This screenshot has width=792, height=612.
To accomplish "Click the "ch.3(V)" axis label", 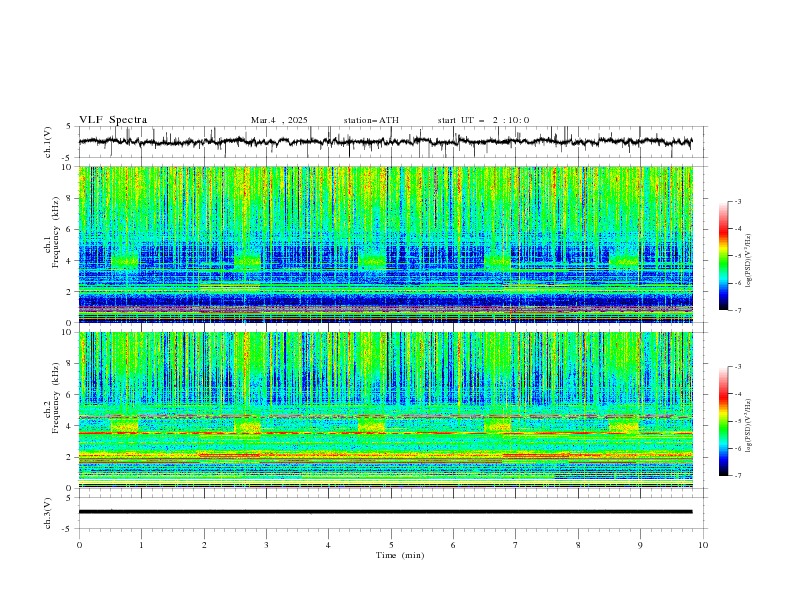I will (48, 513).
